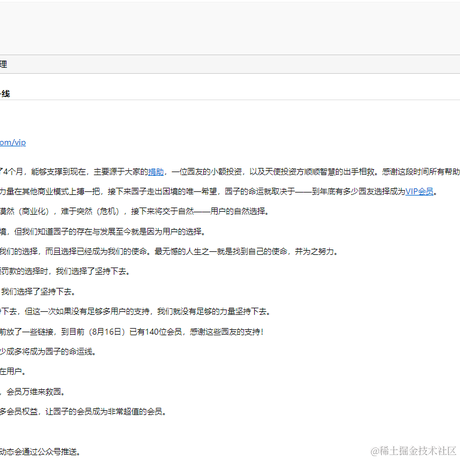Screen dimensions: 460x460
Task: Click the text "让园子的会员成为非常超值的会员"
Action: click(x=105, y=412)
